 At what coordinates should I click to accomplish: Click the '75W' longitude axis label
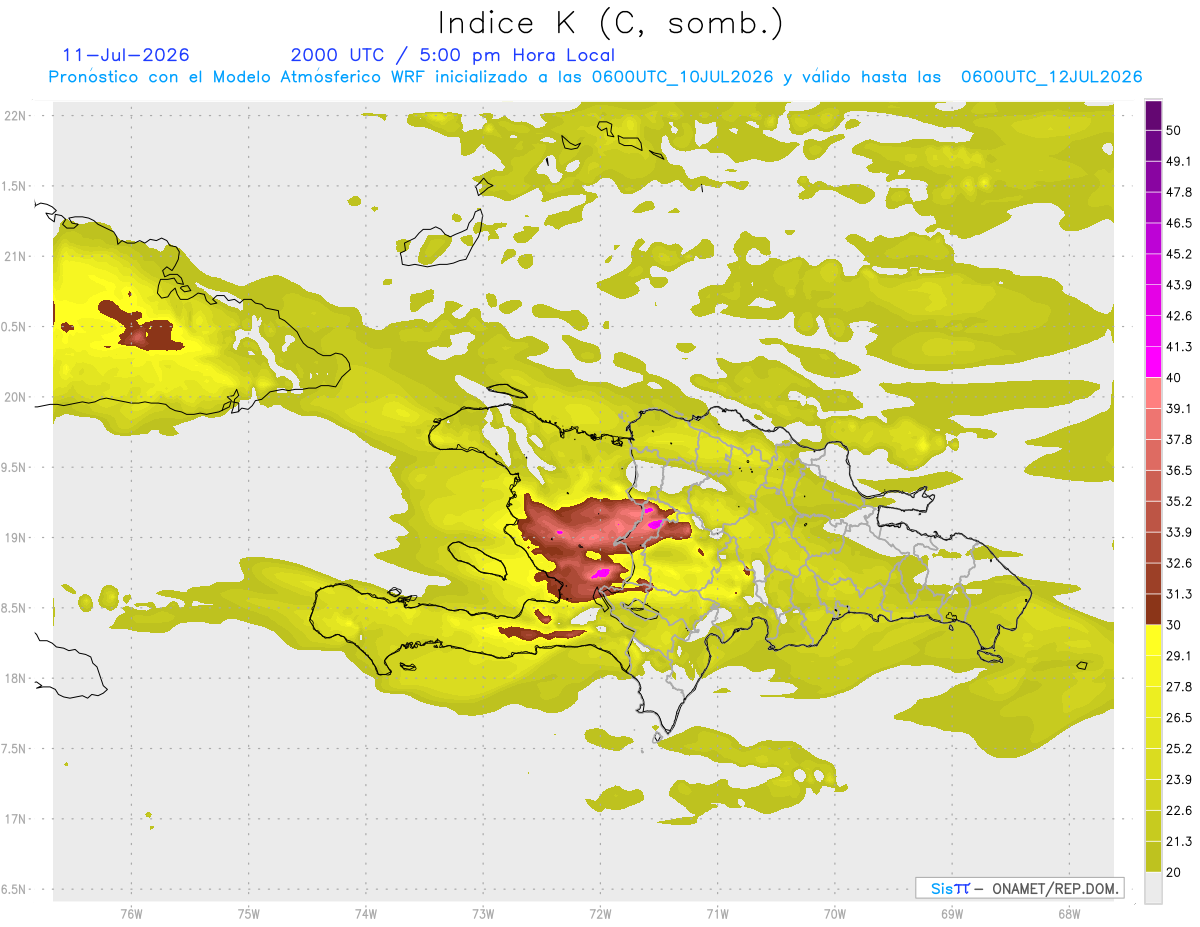249,913
